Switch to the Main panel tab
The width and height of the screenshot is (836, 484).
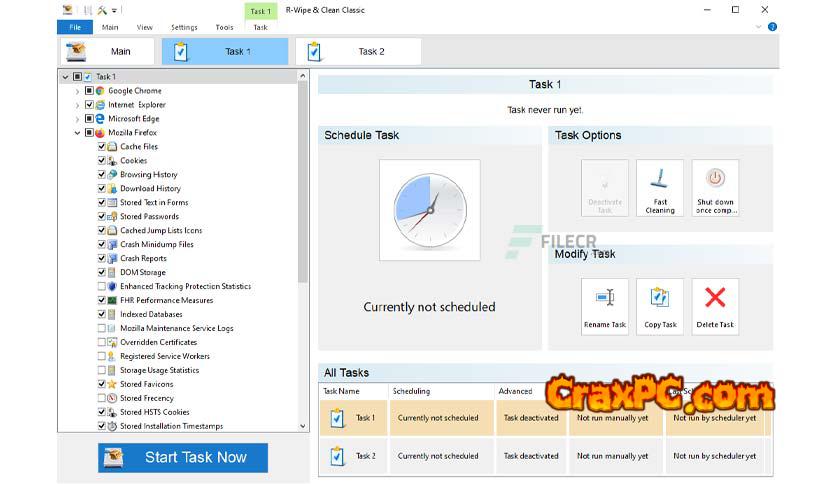[x=108, y=51]
